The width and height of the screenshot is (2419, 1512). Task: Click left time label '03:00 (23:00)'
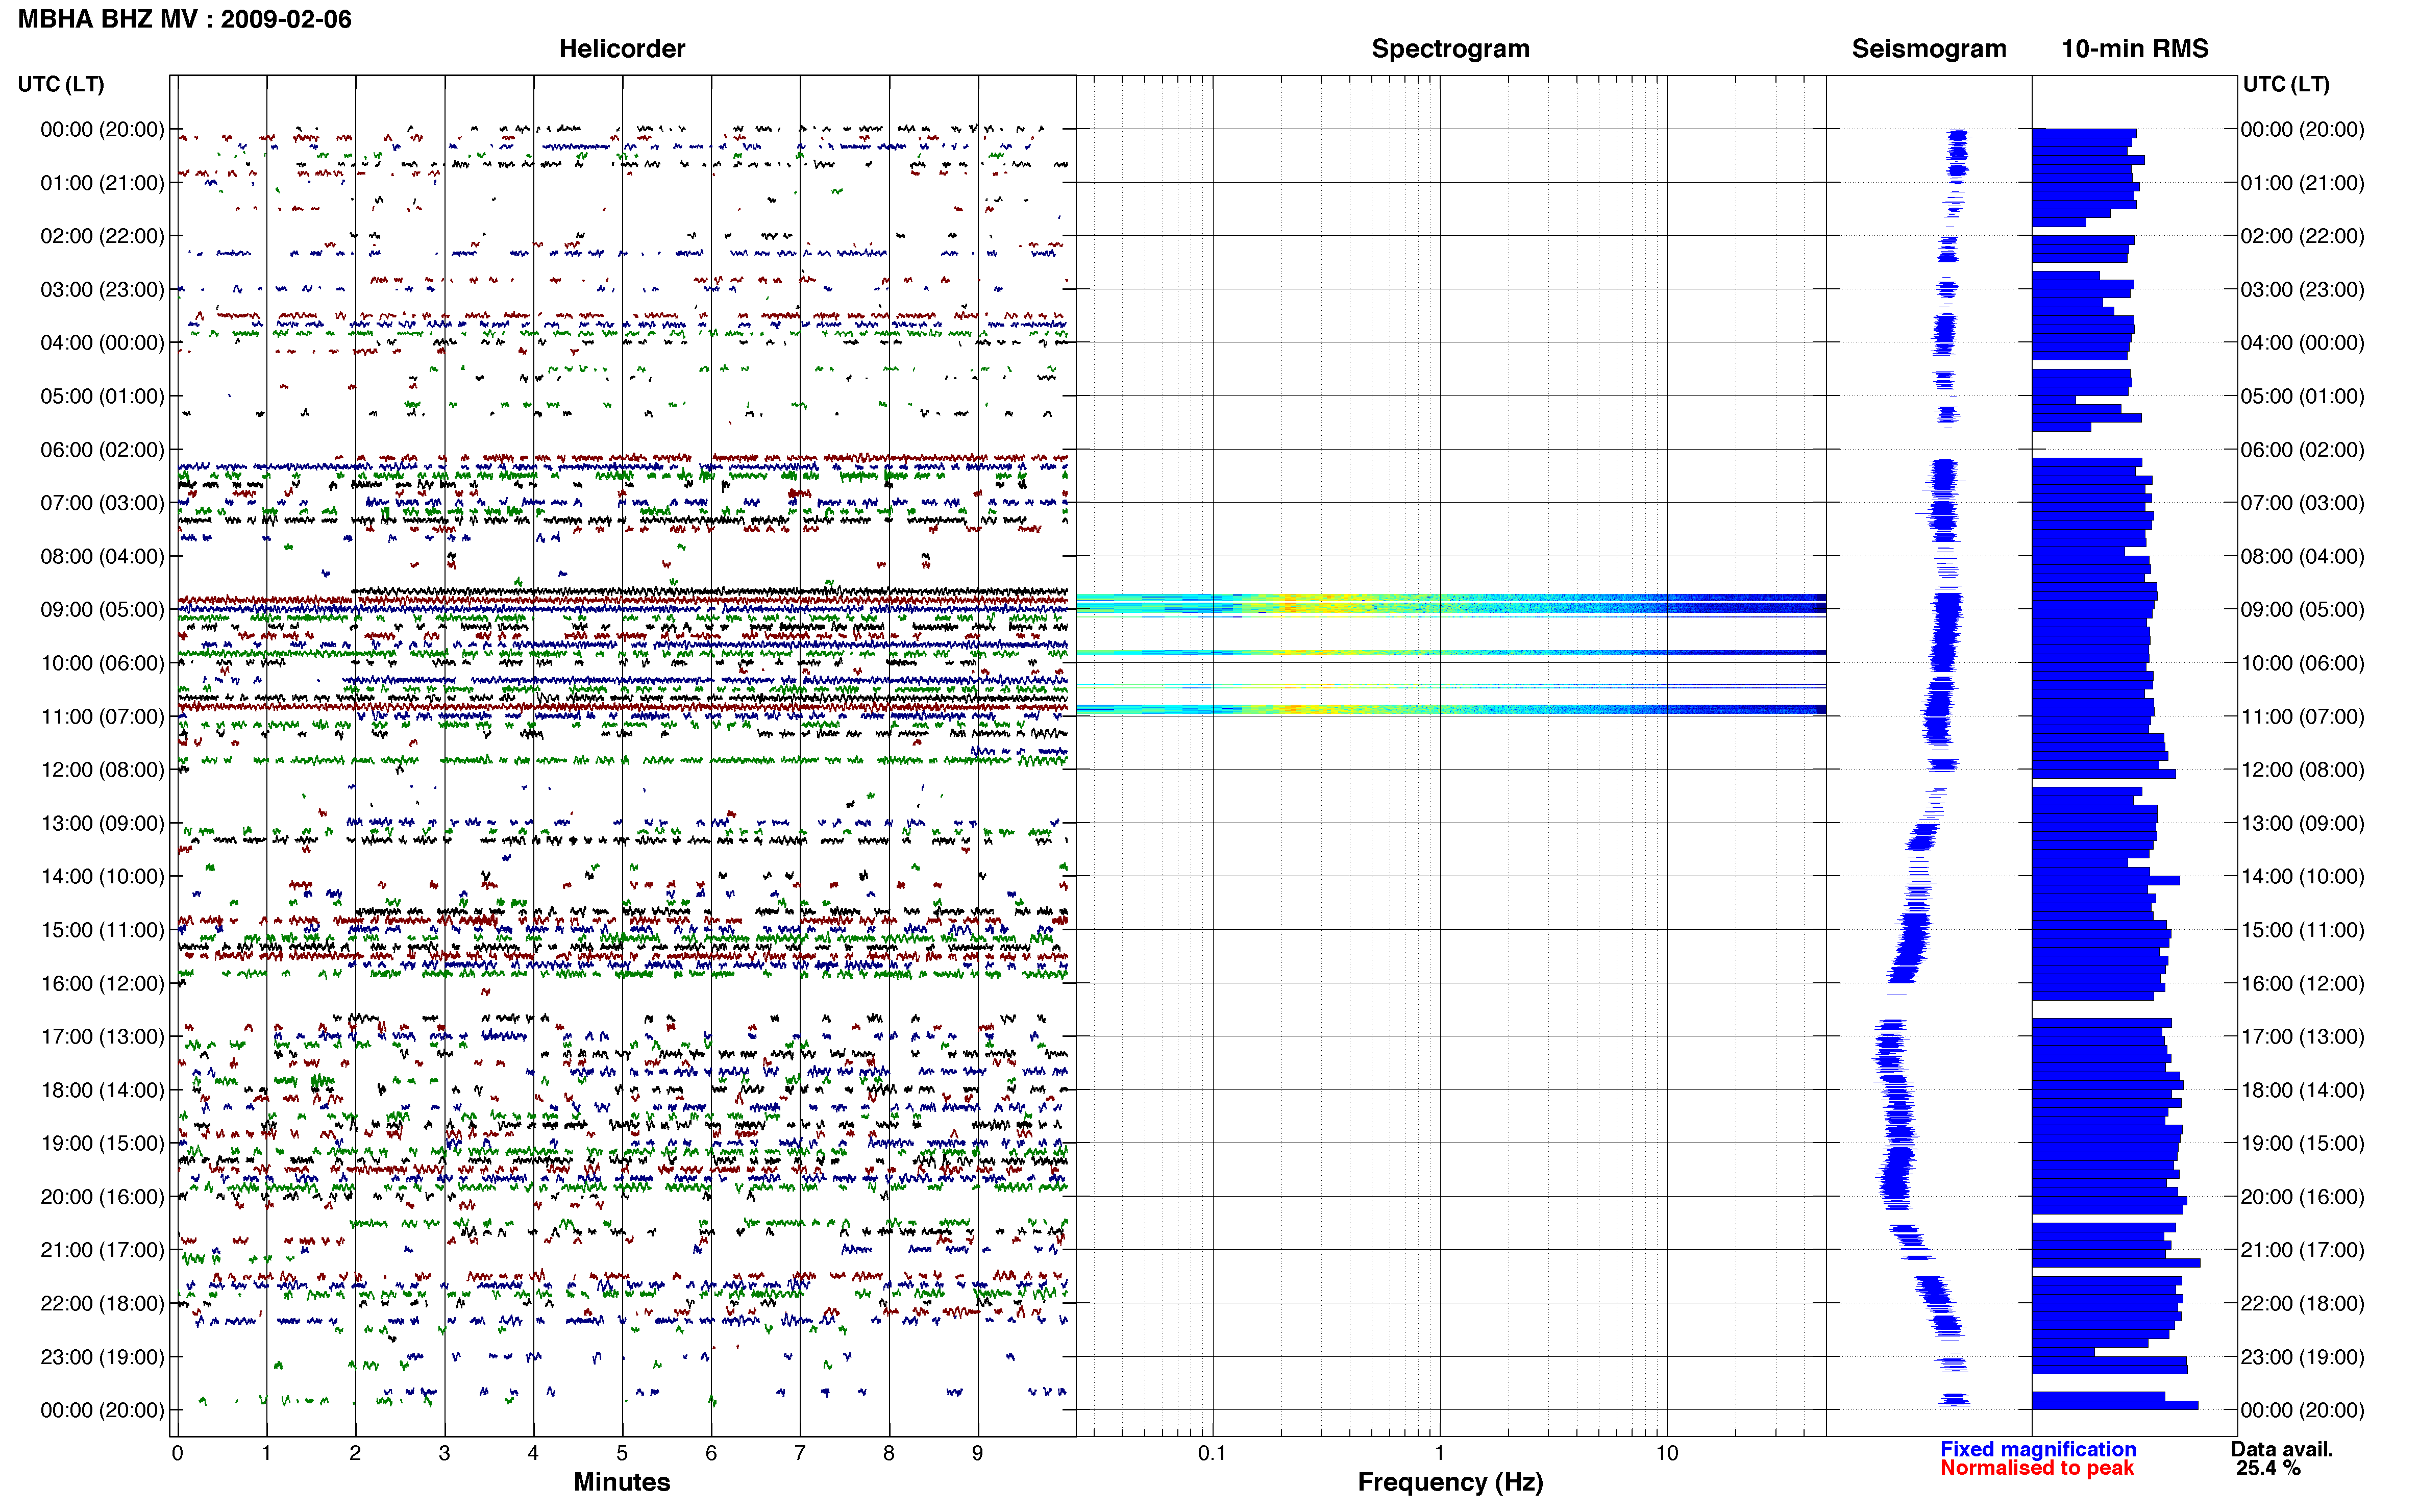pos(102,290)
